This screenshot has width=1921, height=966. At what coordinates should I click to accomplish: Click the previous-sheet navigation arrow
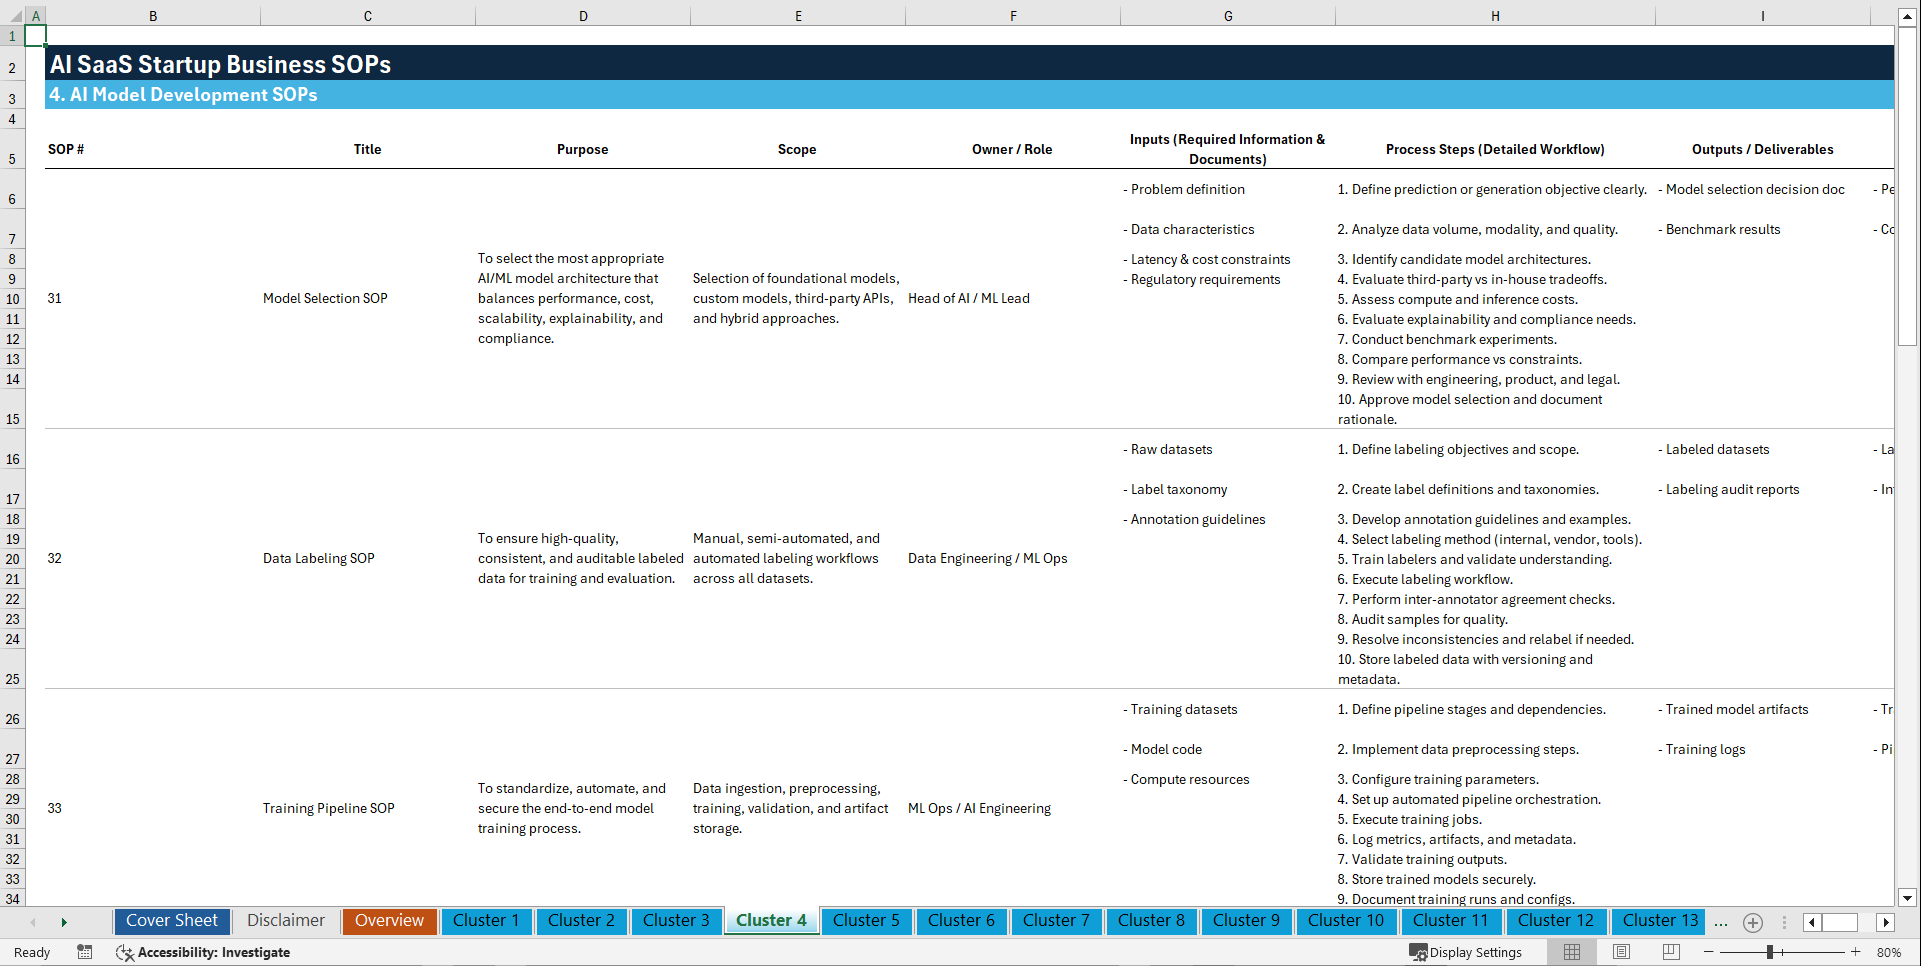click(33, 922)
